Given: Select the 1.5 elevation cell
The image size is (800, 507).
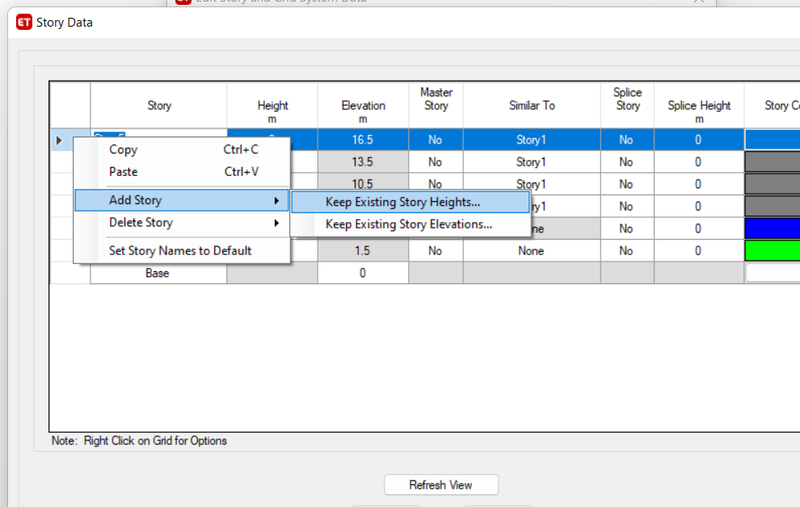Looking at the screenshot, I should (363, 251).
